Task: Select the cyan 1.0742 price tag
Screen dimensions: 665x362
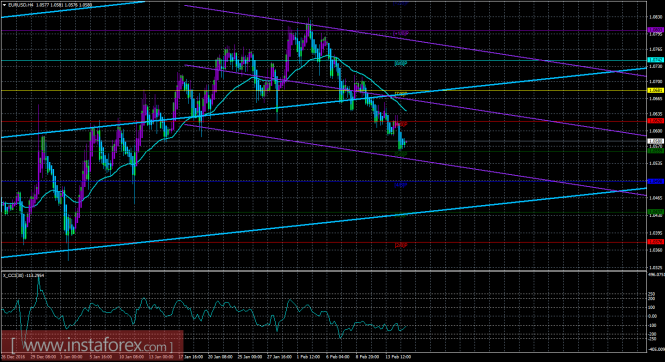Action: click(x=656, y=60)
